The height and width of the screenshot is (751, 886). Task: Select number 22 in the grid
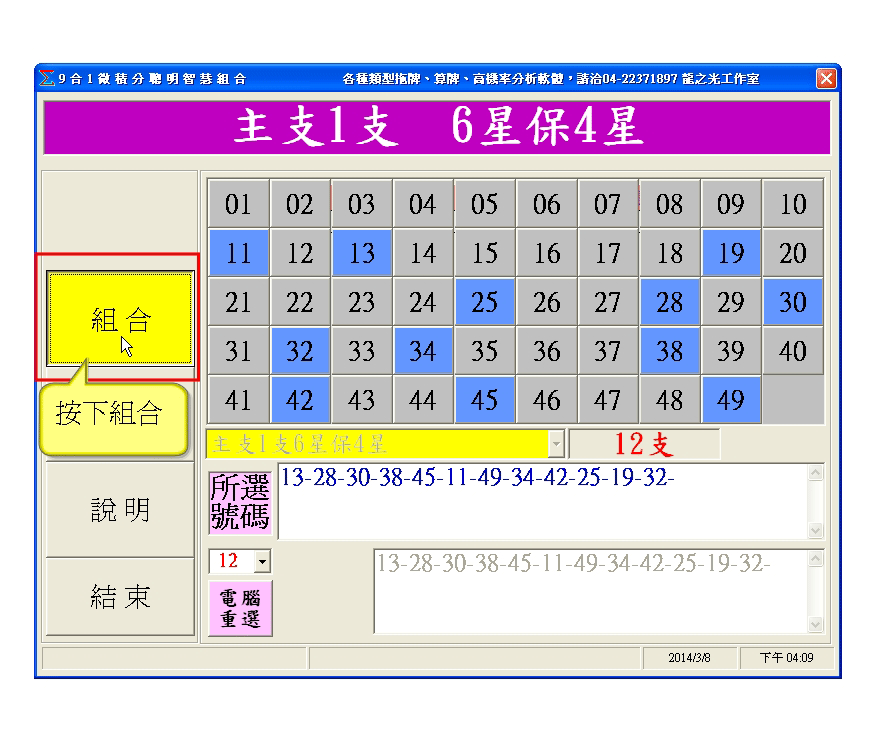click(x=300, y=302)
